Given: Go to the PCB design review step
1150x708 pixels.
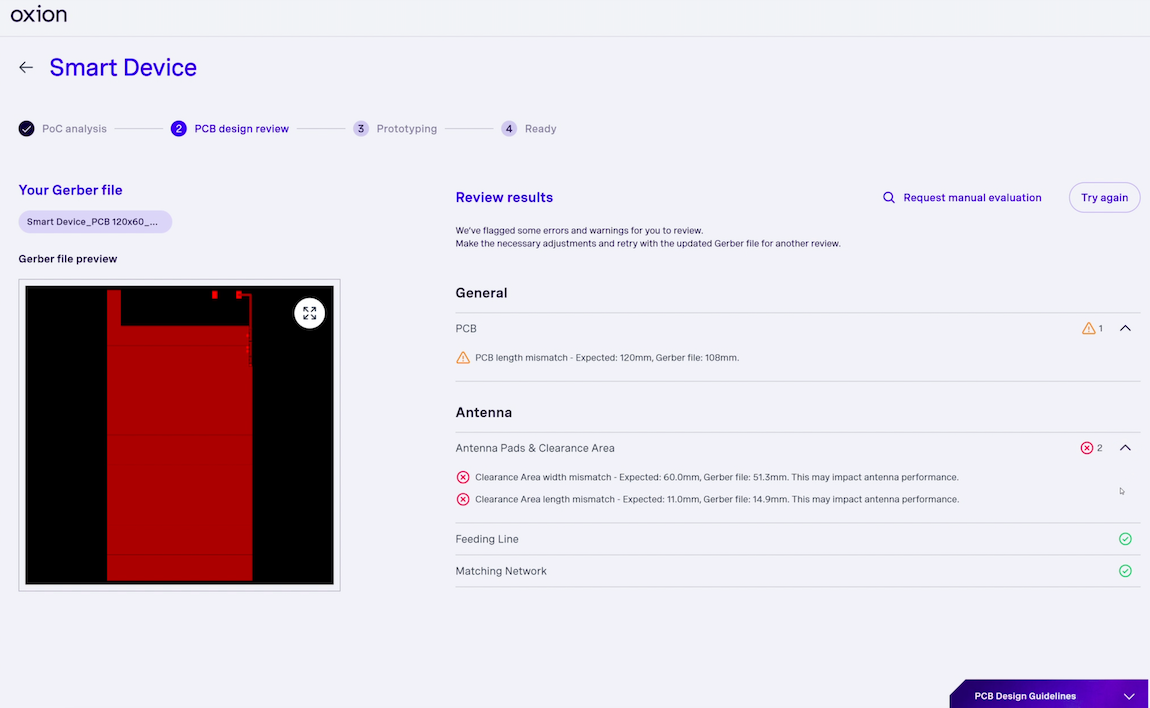Looking at the screenshot, I should pos(241,129).
